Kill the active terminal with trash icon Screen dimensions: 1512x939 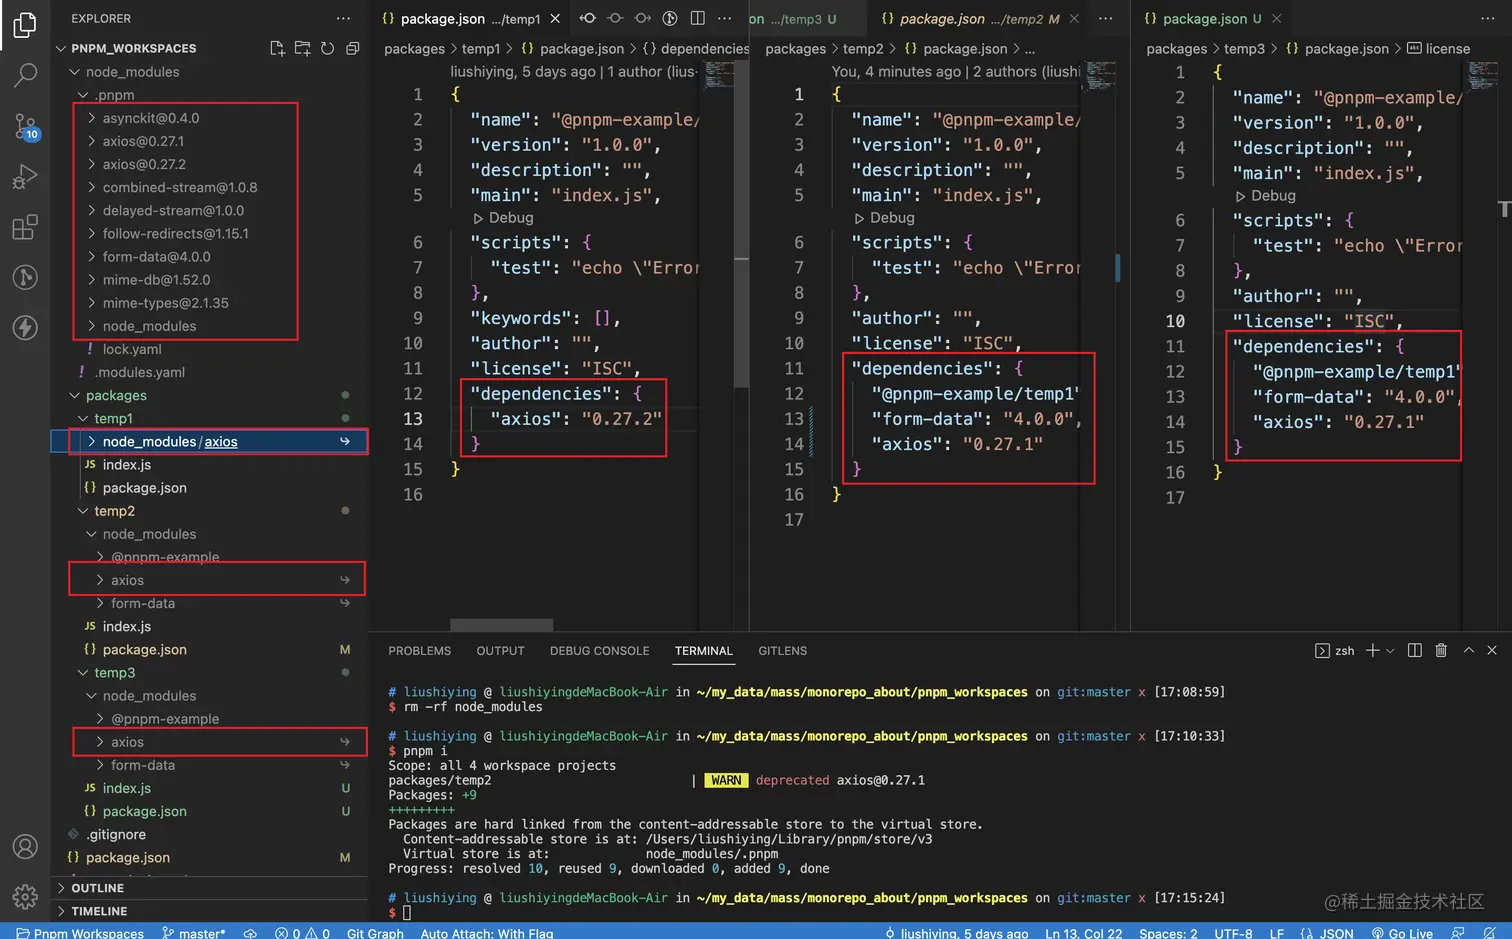1440,650
